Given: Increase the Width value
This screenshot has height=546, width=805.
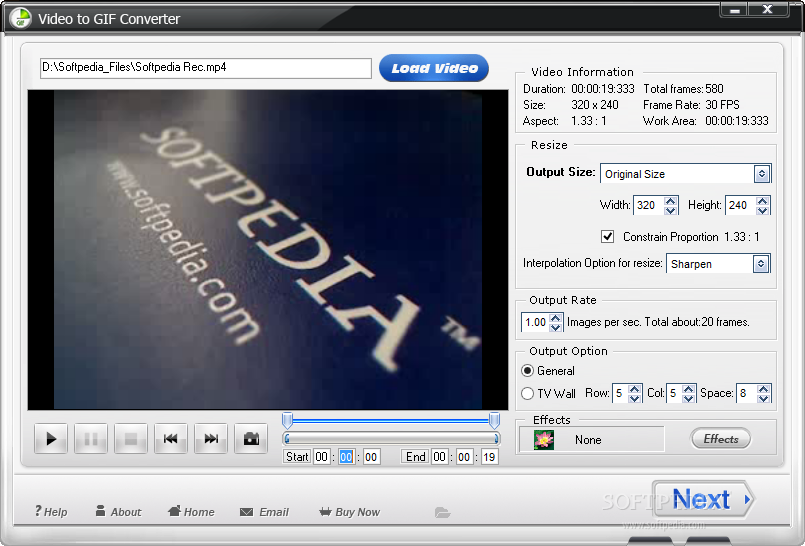Looking at the screenshot, I should 670,201.
